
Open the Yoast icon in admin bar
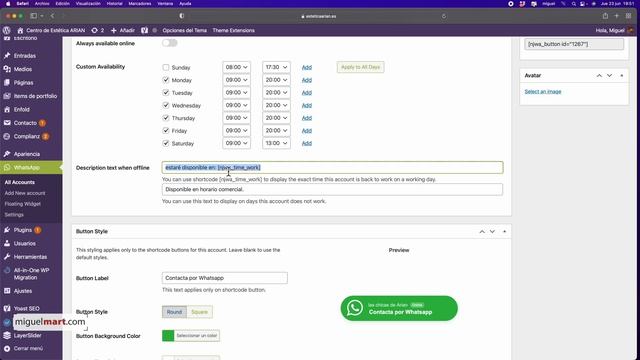[x=144, y=30]
